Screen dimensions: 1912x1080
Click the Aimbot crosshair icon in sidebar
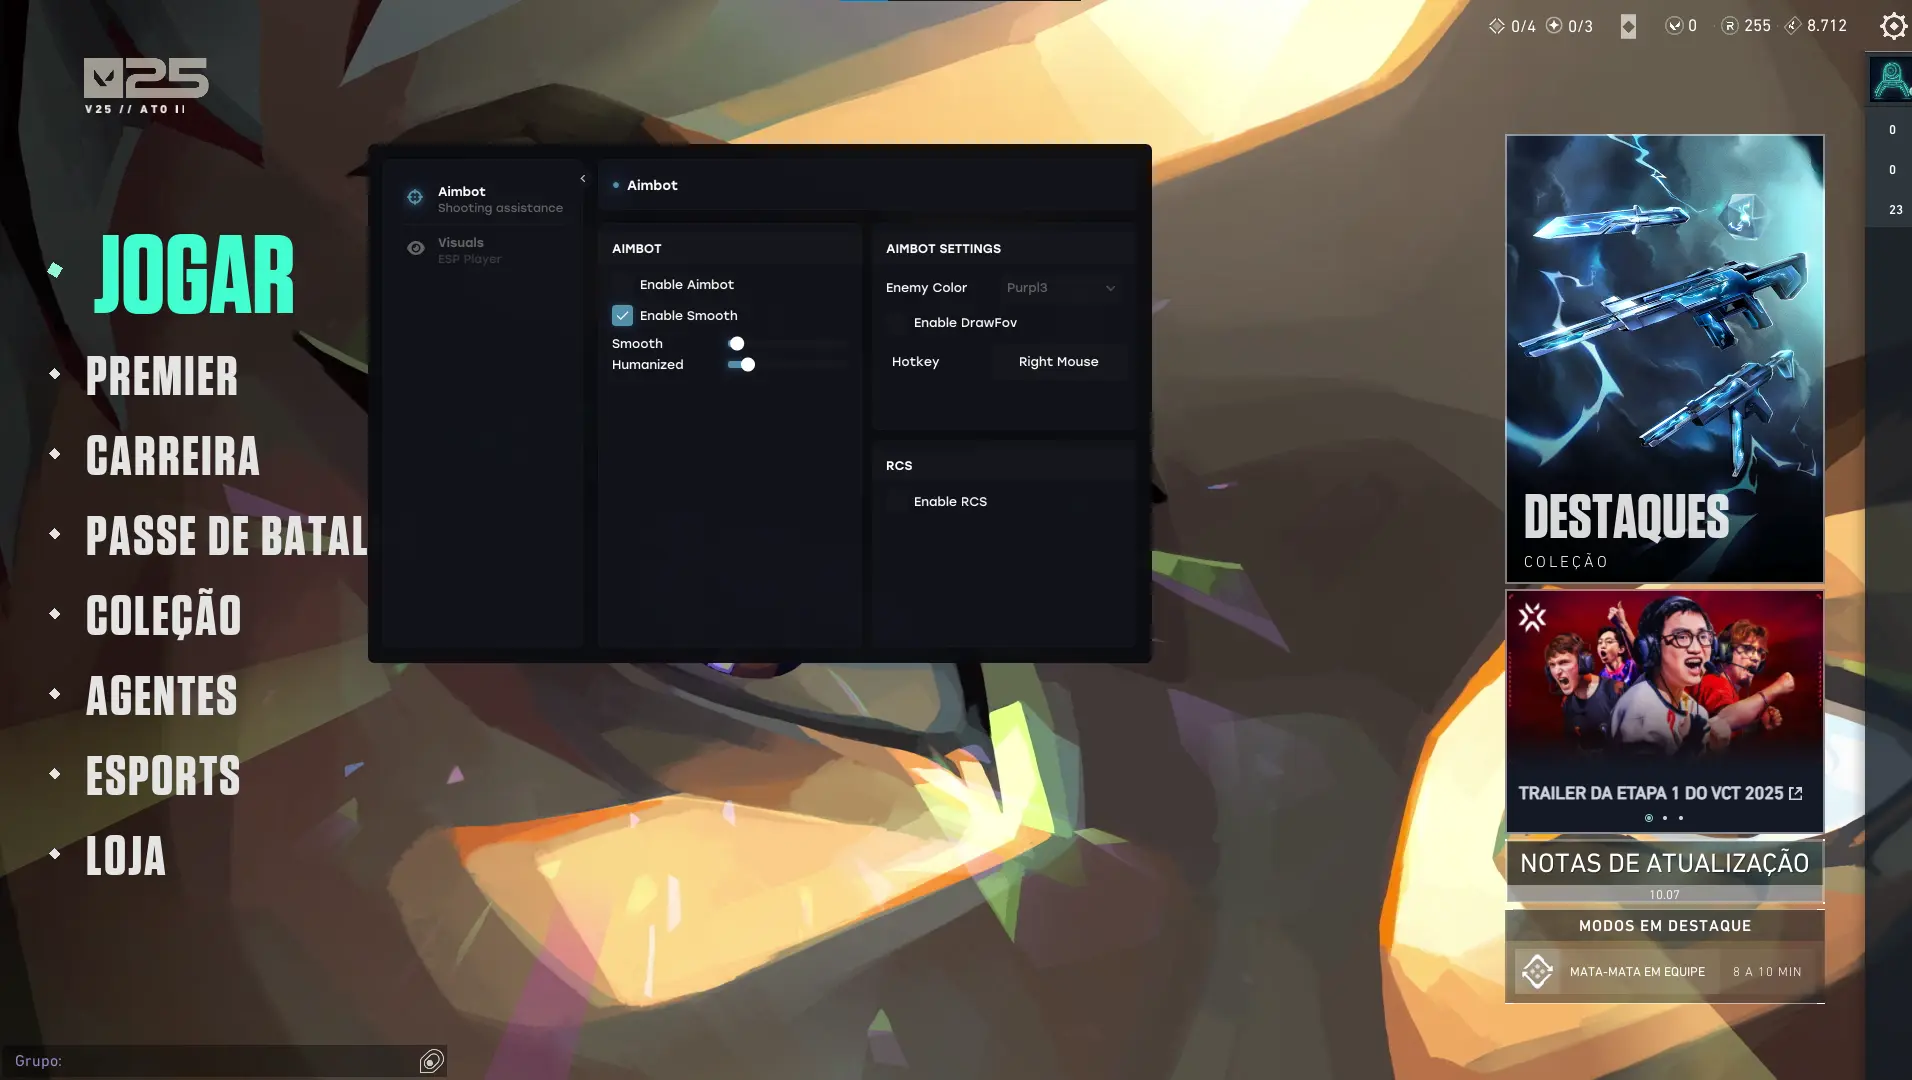(x=415, y=198)
